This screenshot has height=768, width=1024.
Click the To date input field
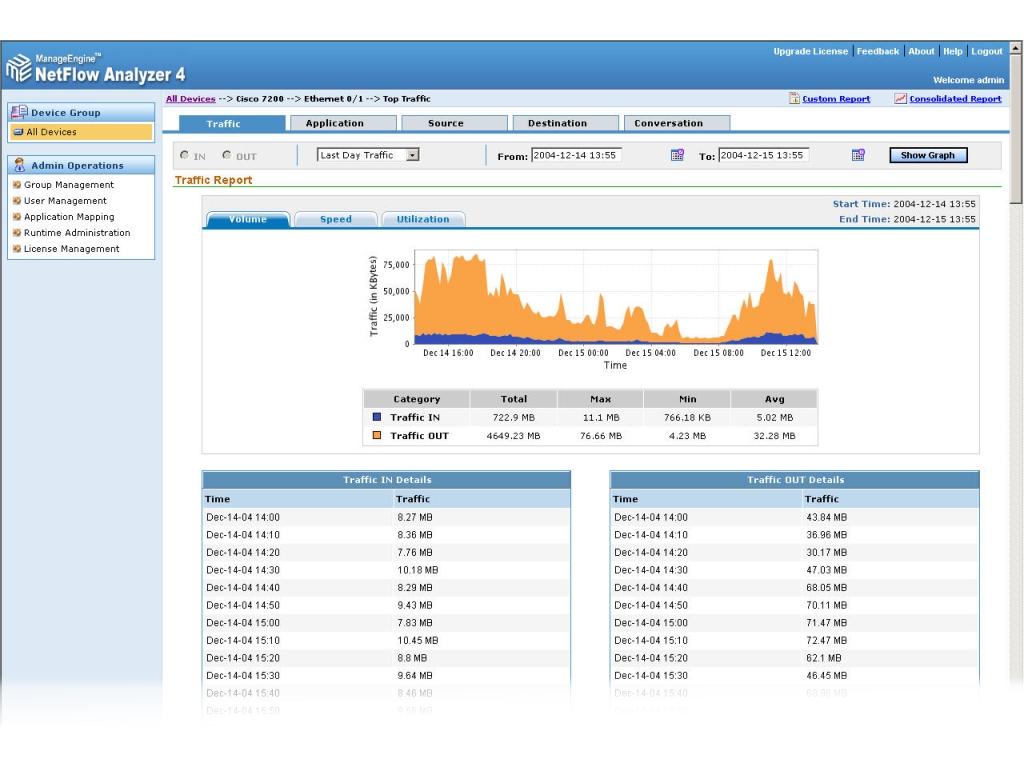tap(763, 155)
